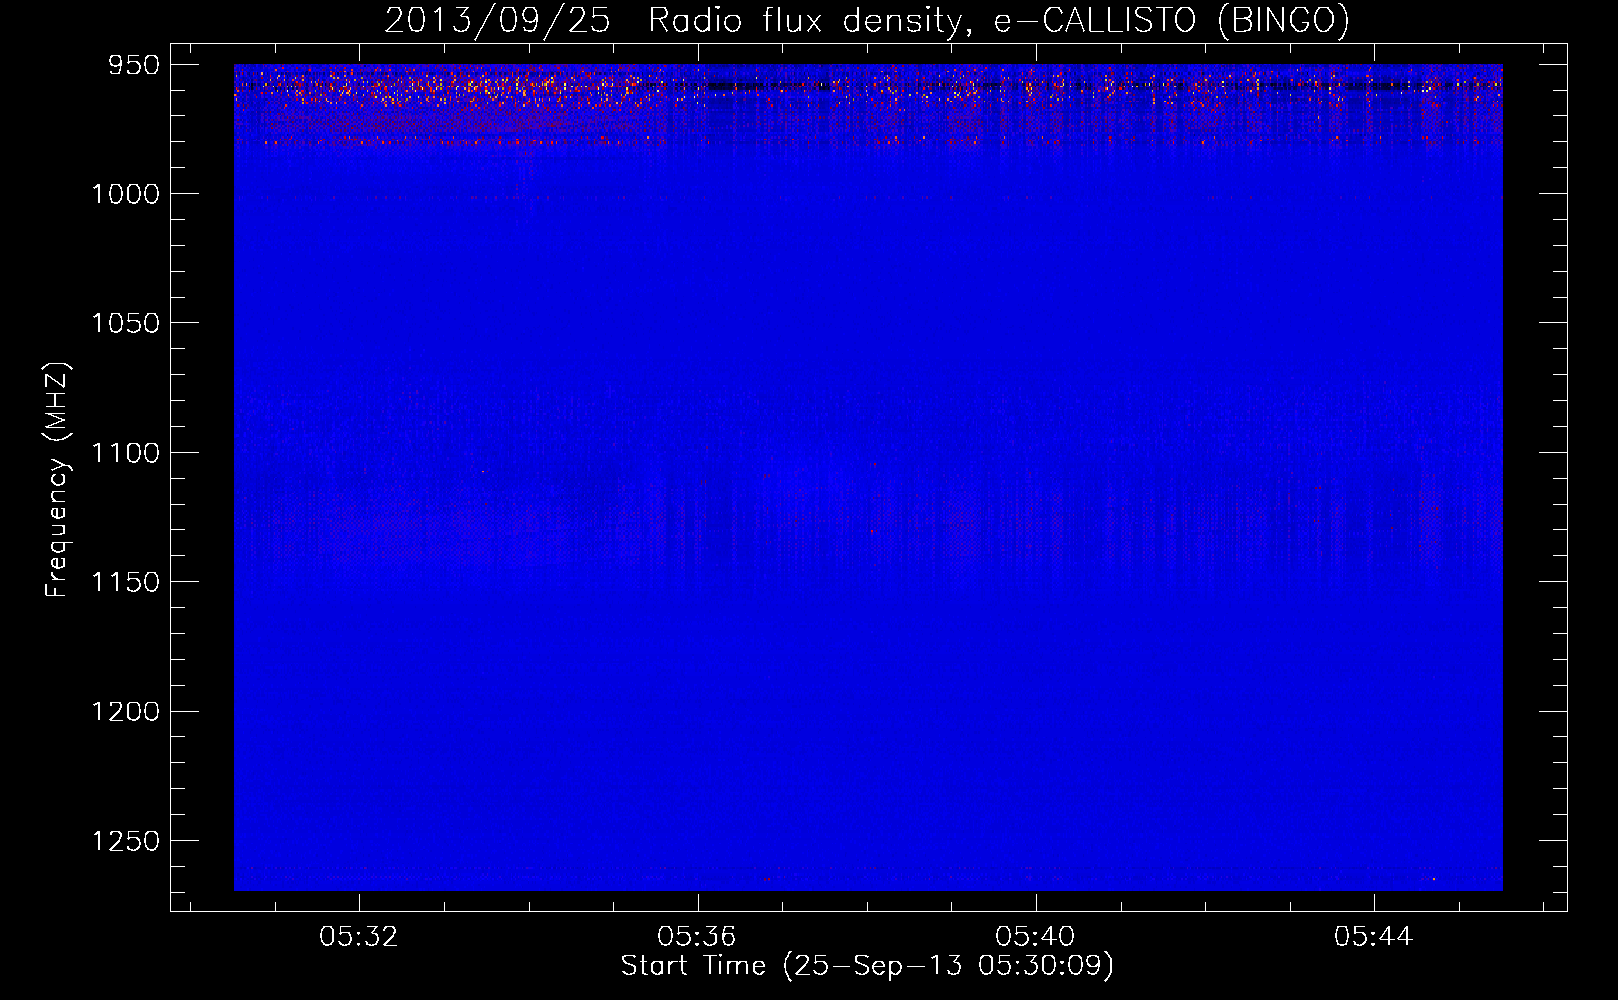Click the 'Start Time (25-Sep-13 05:30:09)' label
Image resolution: width=1618 pixels, height=1000 pixels.
coord(867,966)
